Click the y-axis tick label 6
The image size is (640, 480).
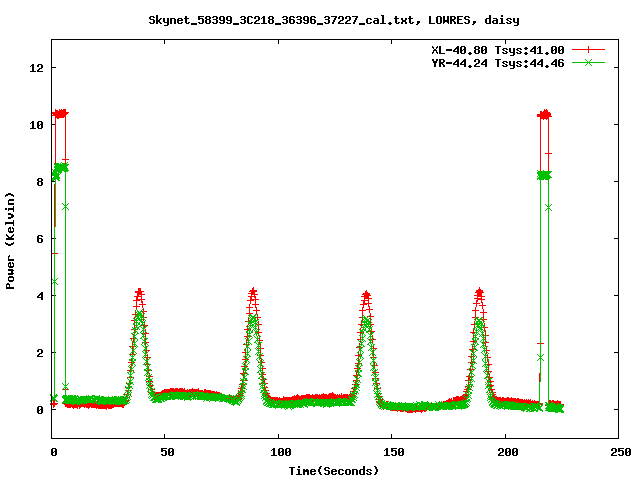point(40,239)
